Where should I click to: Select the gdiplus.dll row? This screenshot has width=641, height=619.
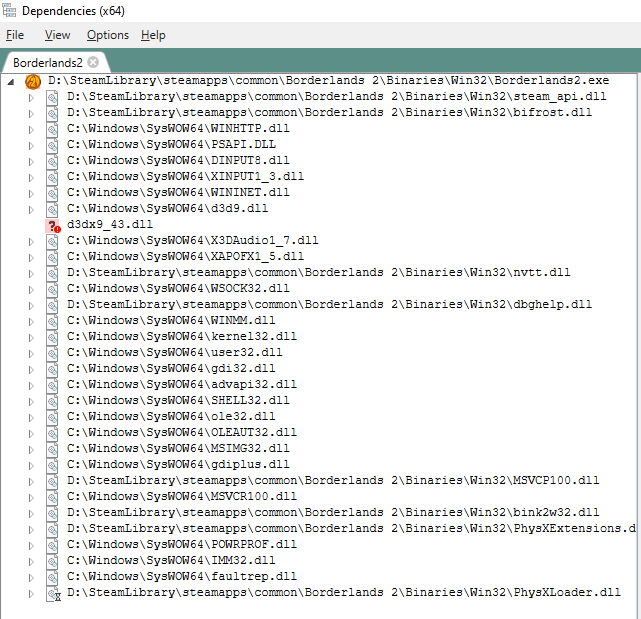coord(178,464)
